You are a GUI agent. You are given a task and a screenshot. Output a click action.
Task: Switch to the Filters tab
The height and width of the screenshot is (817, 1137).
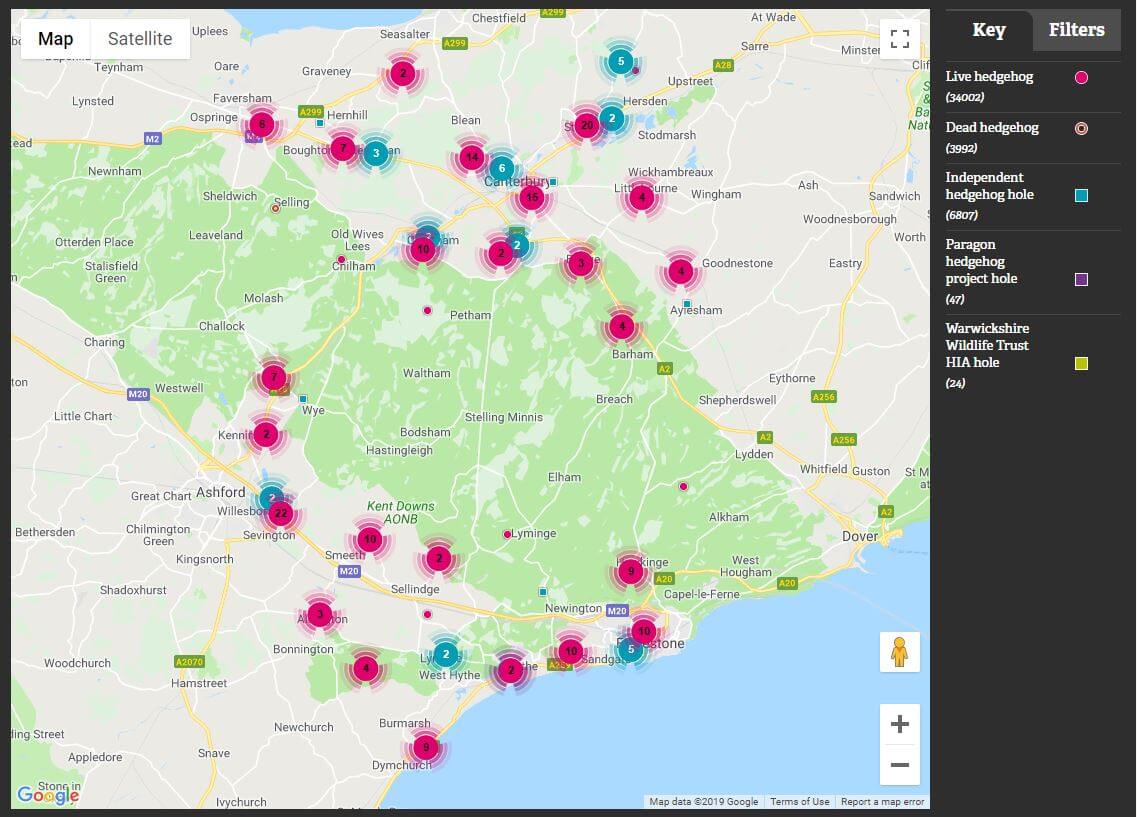1076,30
